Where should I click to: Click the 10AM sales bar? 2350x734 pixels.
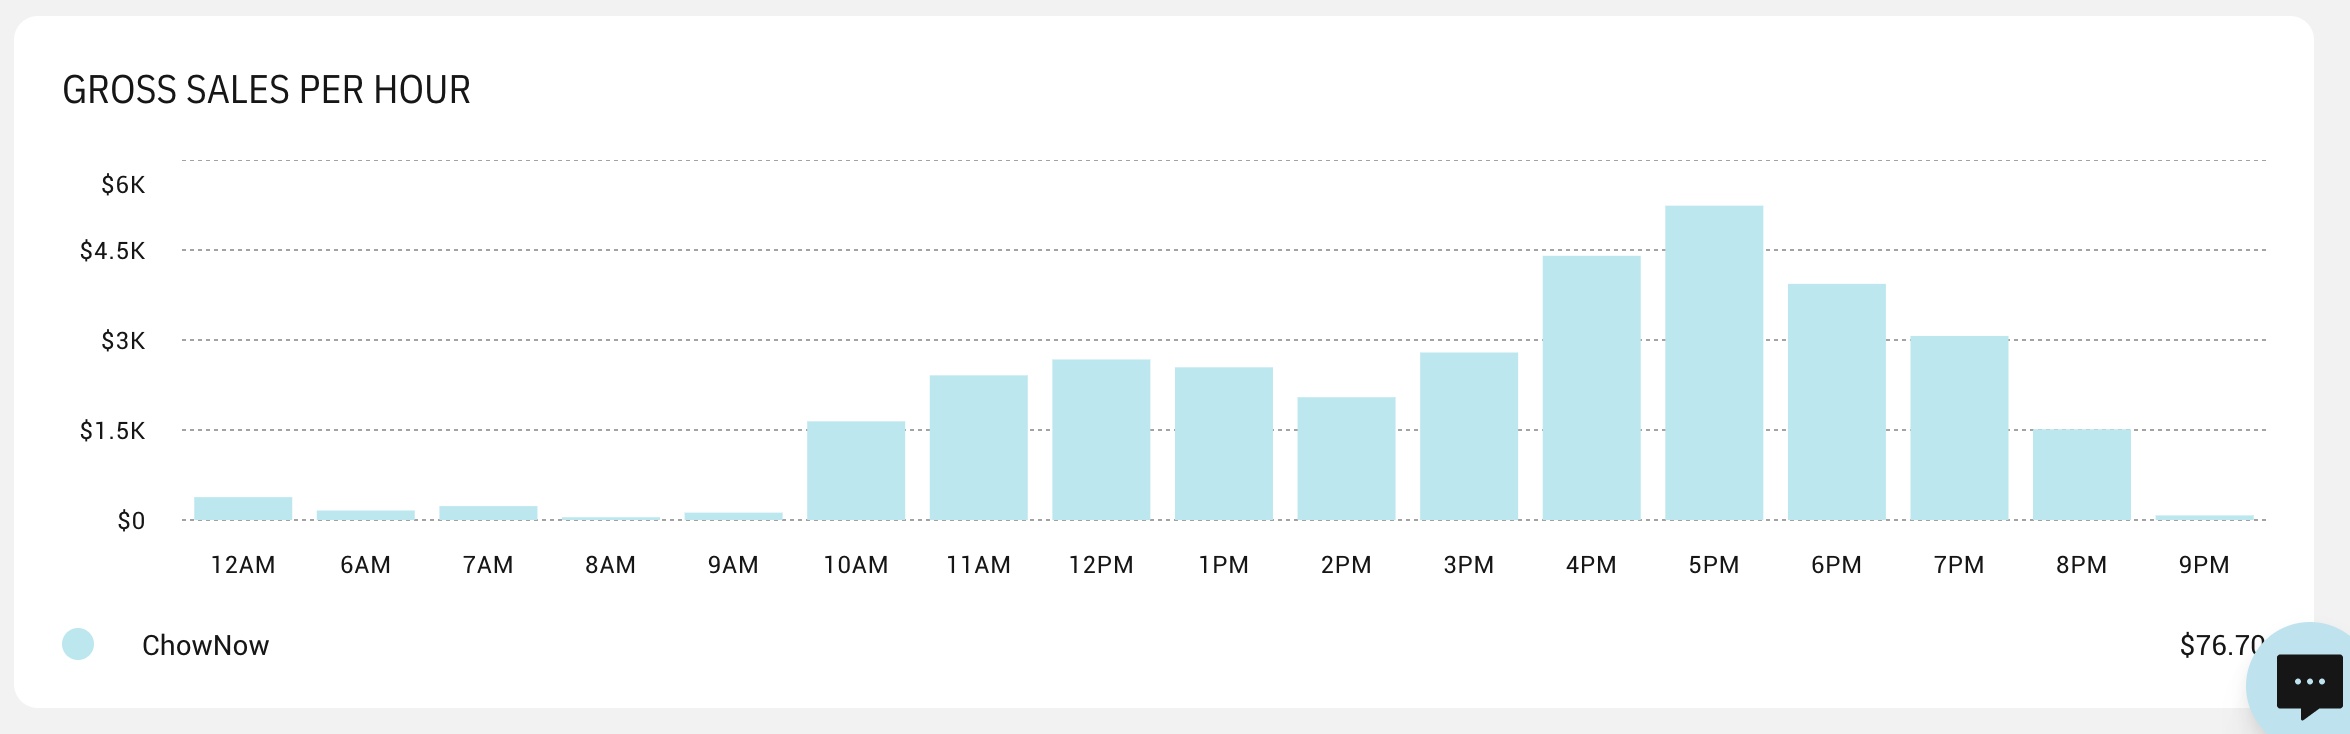856,470
